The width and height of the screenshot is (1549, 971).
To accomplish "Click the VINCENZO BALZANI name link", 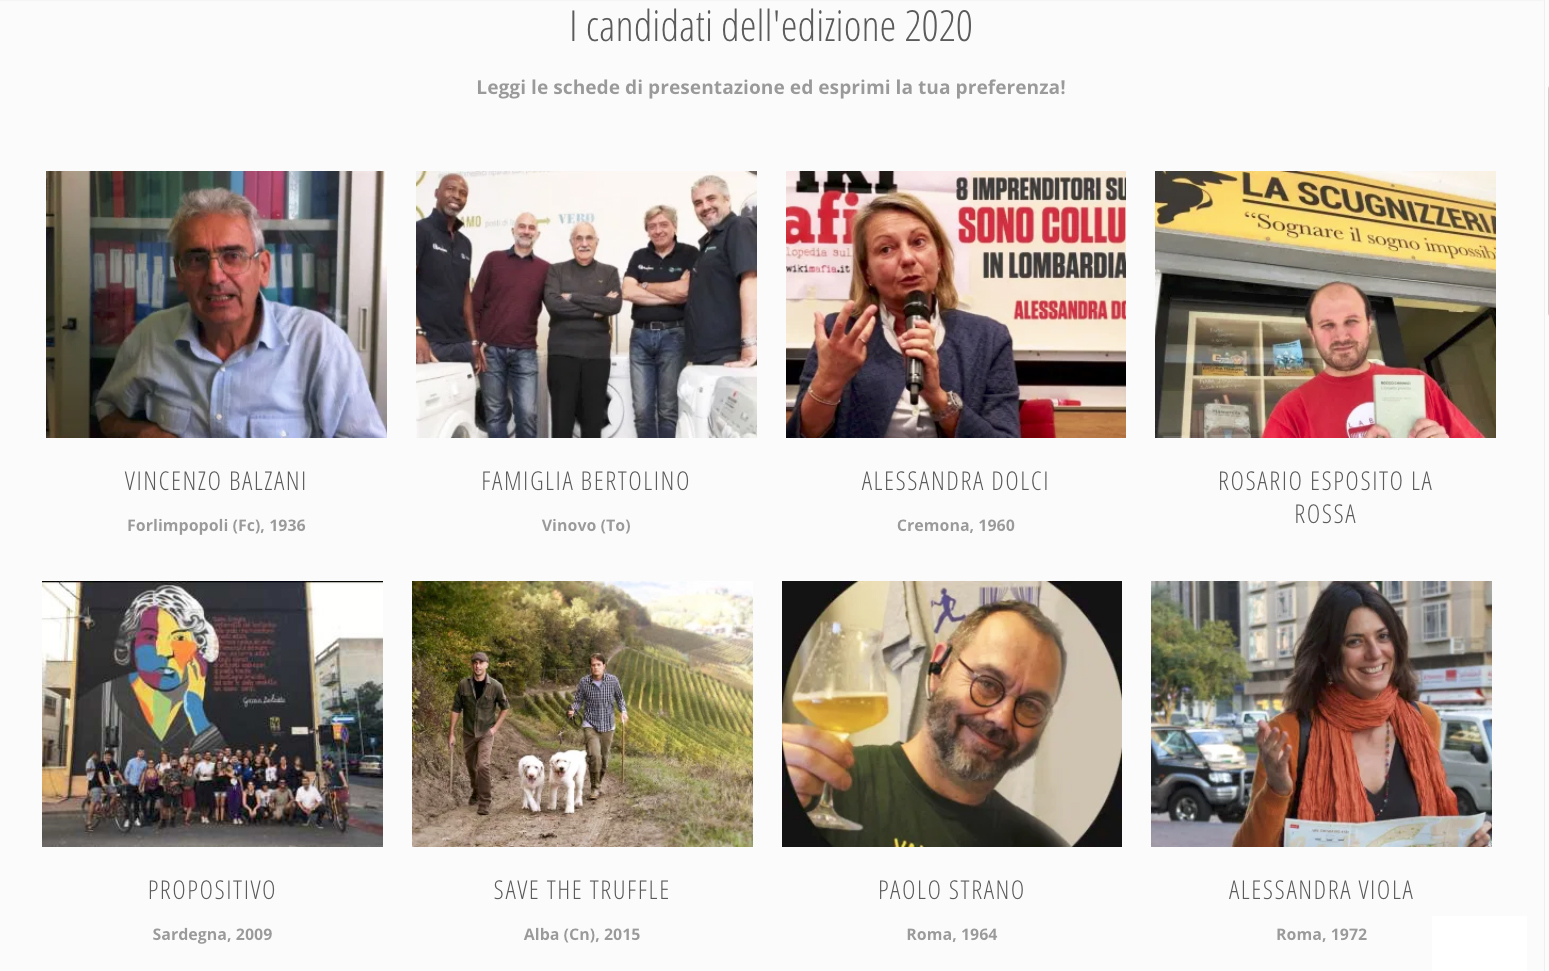I will (x=216, y=481).
